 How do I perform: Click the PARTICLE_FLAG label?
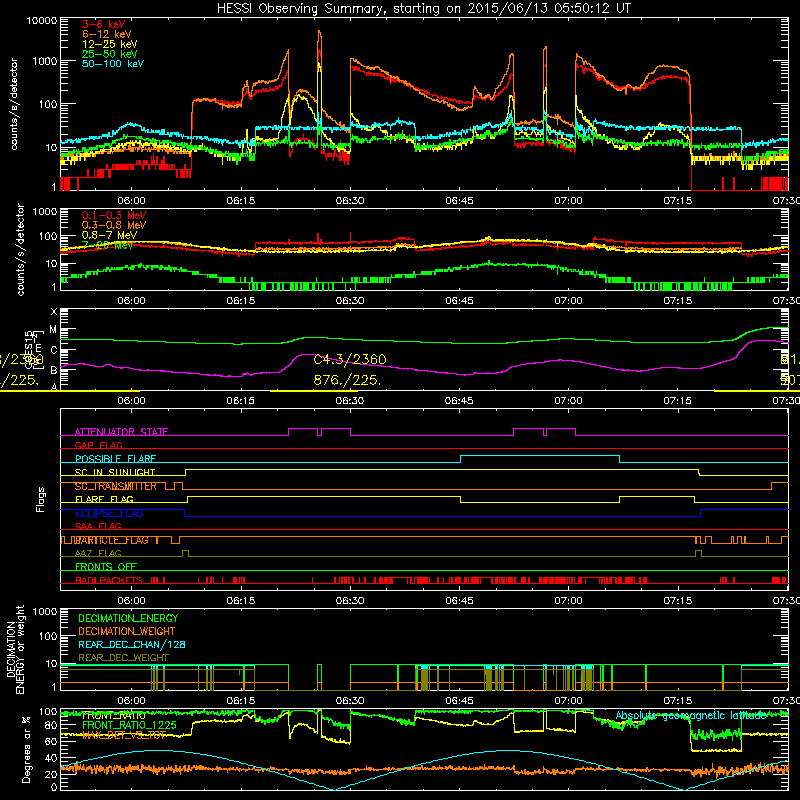click(112, 540)
